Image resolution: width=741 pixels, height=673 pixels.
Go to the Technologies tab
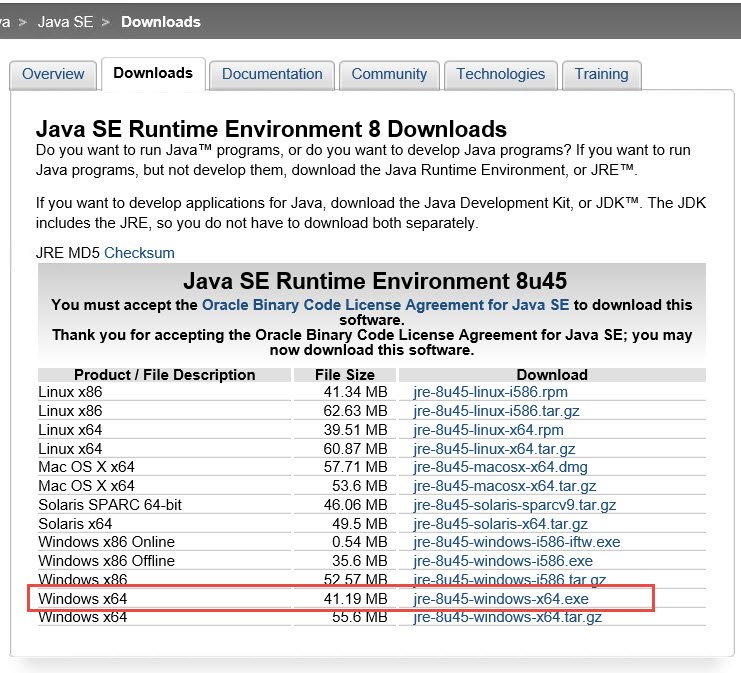click(x=500, y=74)
